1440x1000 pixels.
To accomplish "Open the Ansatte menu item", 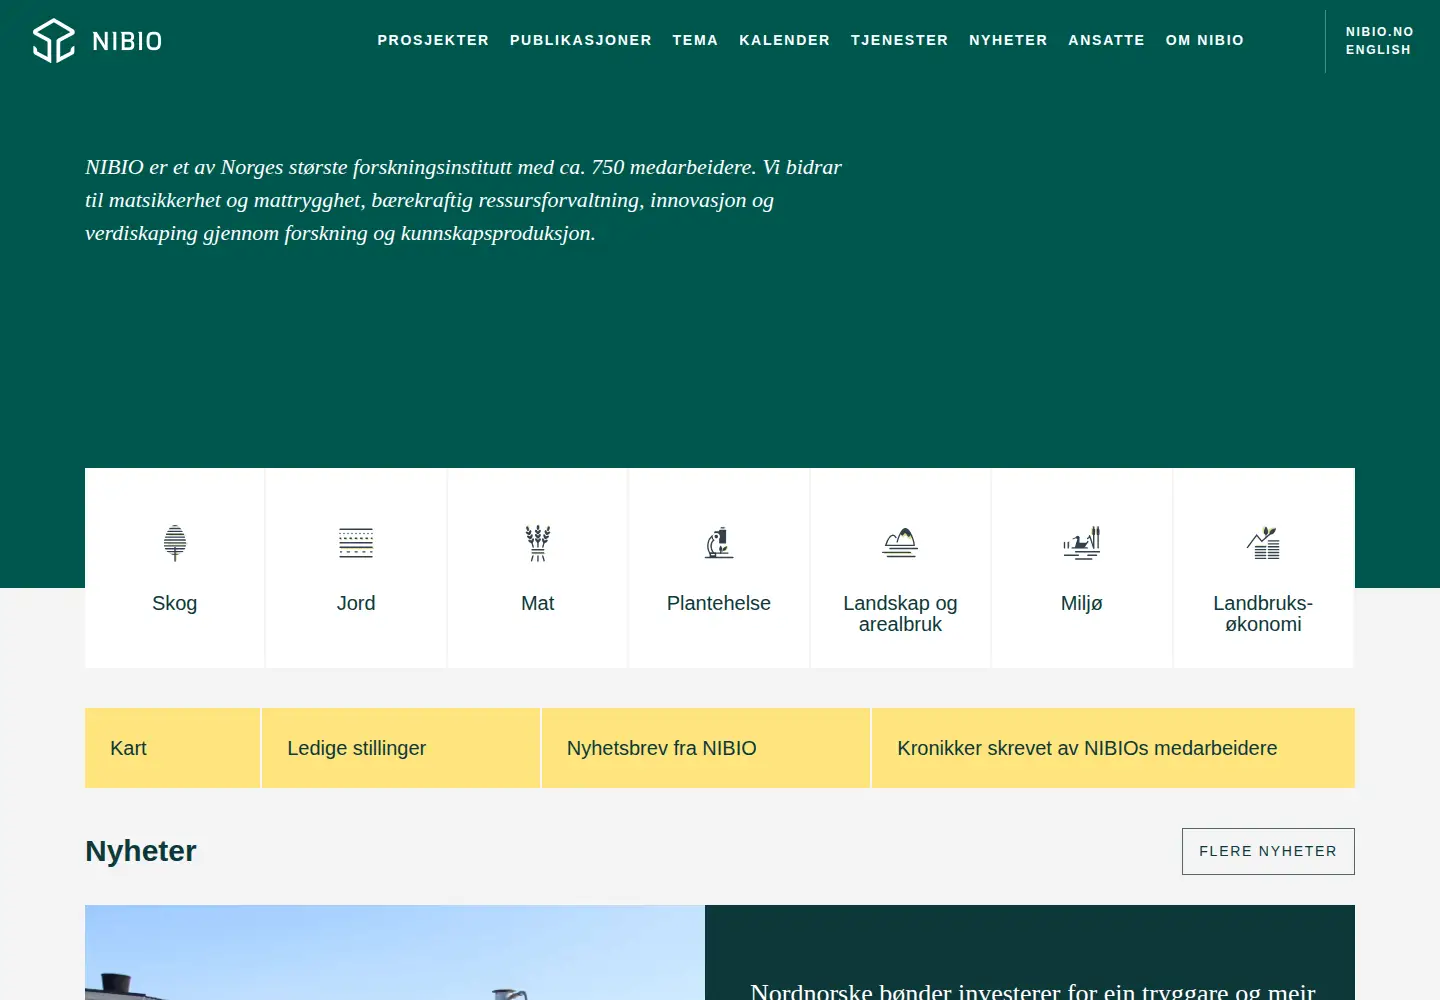I will click(1106, 40).
